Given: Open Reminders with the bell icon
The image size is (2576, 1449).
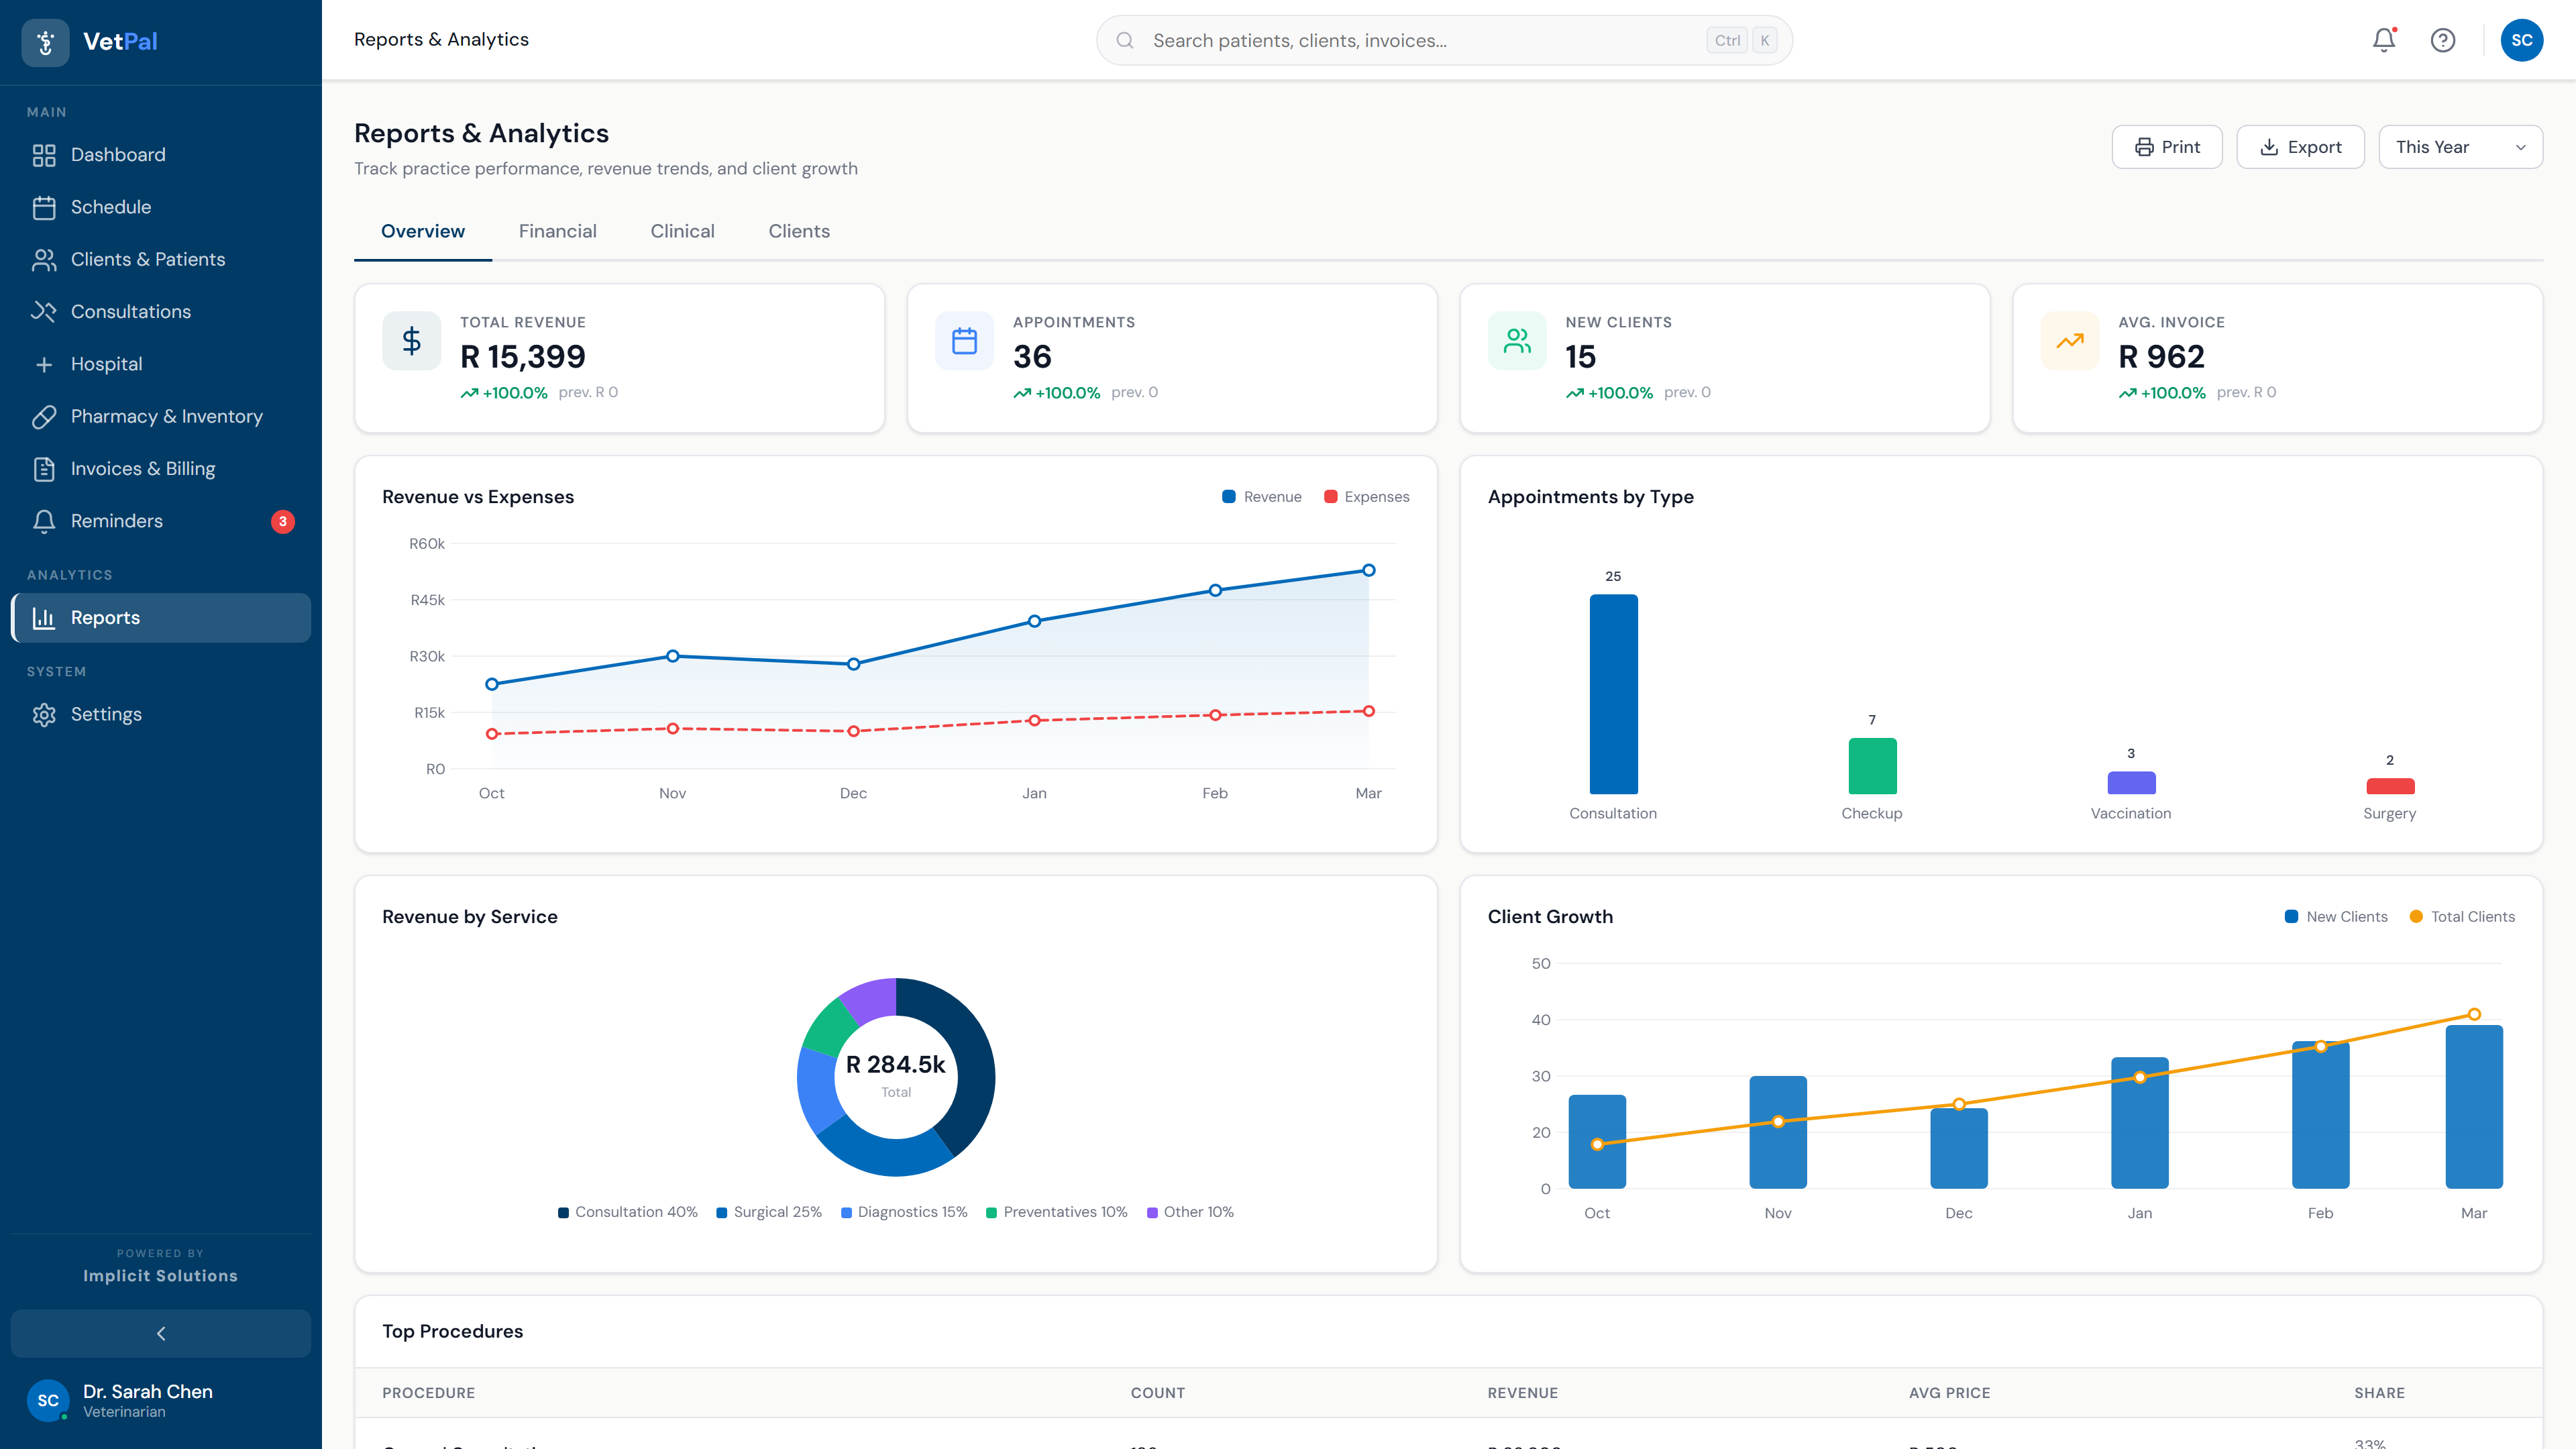Looking at the screenshot, I should pyautogui.click(x=44, y=521).
